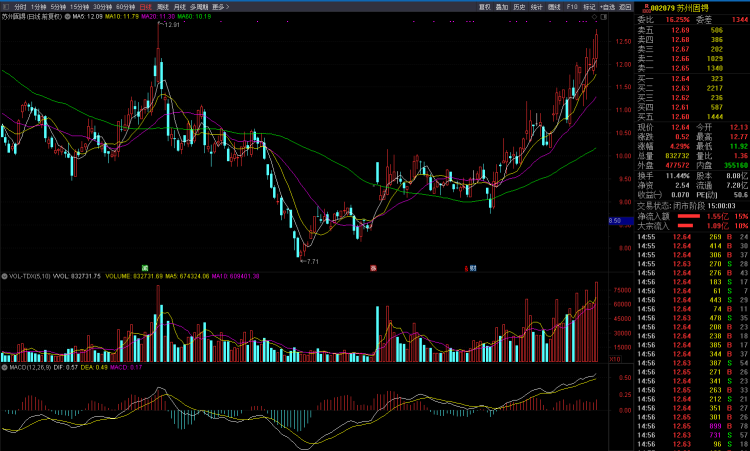750x451 pixels.
Task: Click the purple 899 B trade row
Action: coord(693,426)
